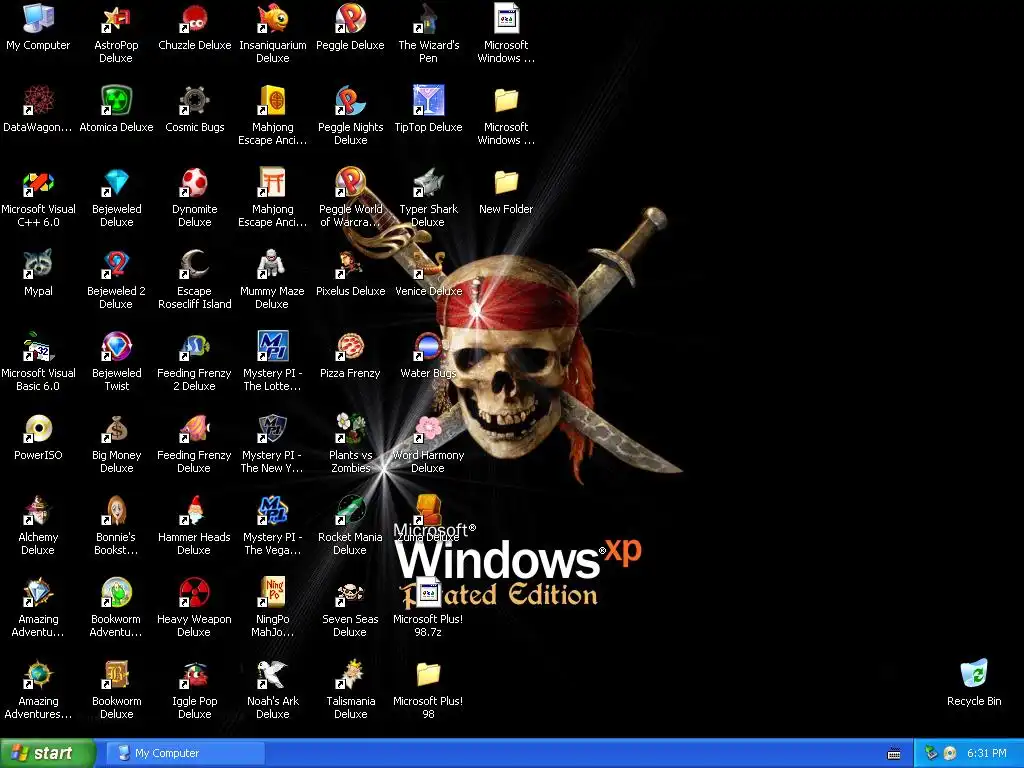Select Mystery PI - The New York icon
1024x768 pixels.
[x=272, y=429]
